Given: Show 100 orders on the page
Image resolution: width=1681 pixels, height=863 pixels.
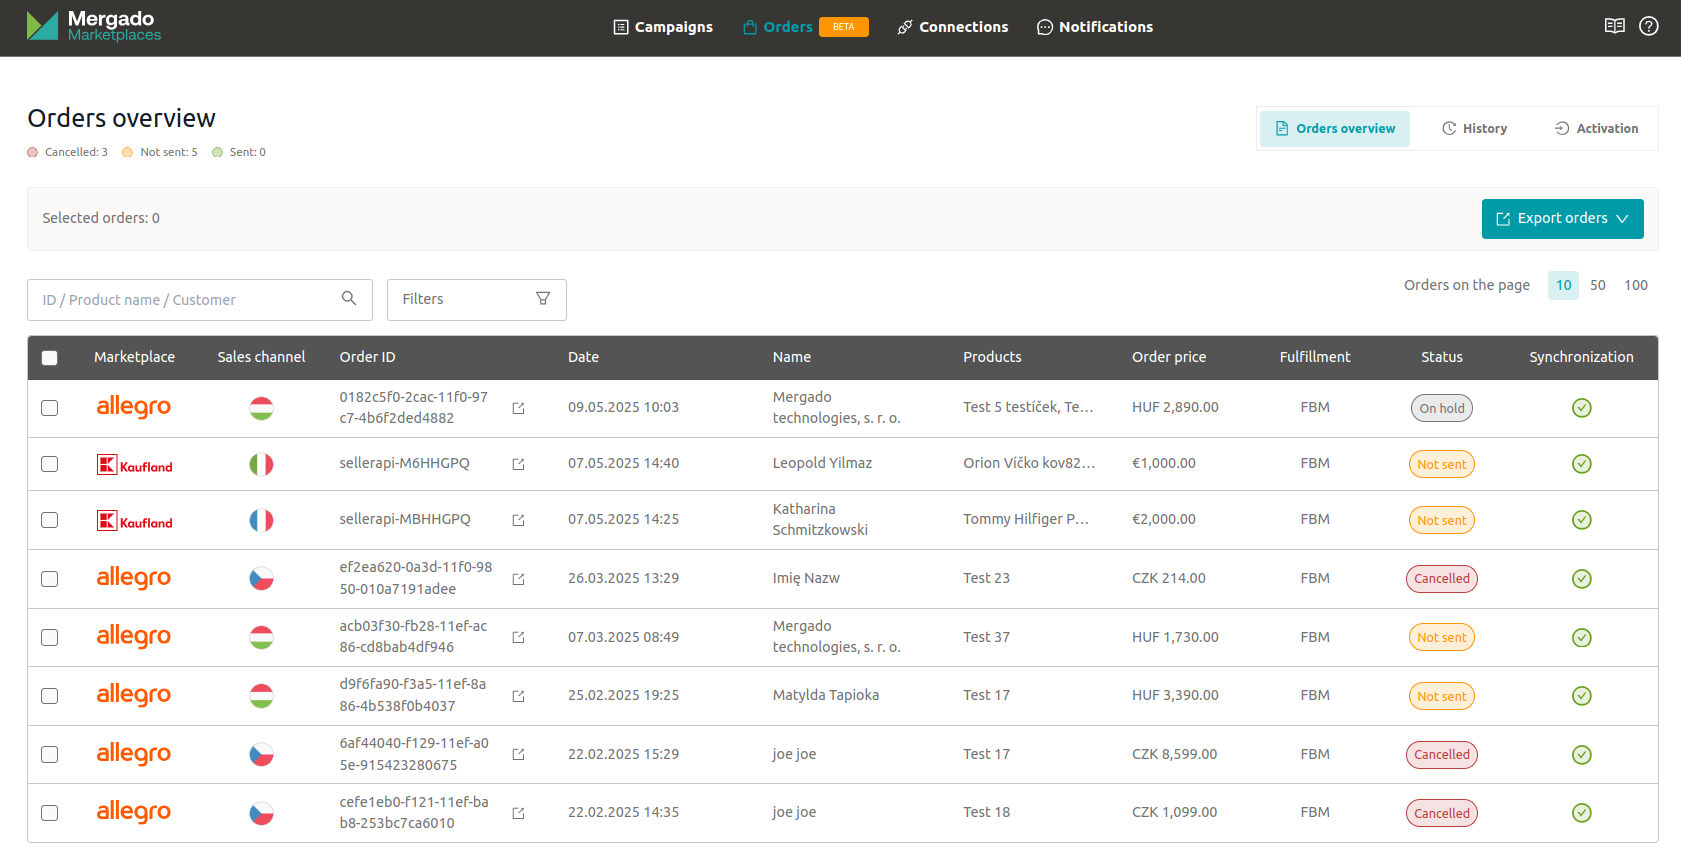Looking at the screenshot, I should pyautogui.click(x=1636, y=285).
